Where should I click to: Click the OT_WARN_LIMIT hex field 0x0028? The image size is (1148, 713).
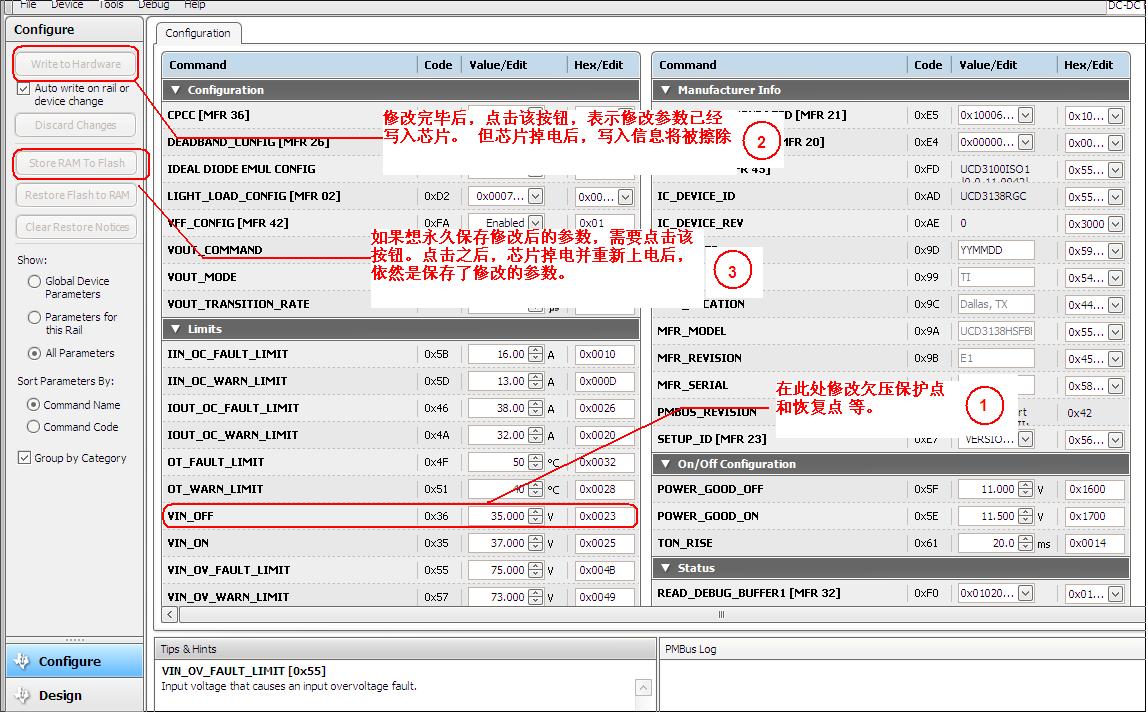click(x=604, y=489)
